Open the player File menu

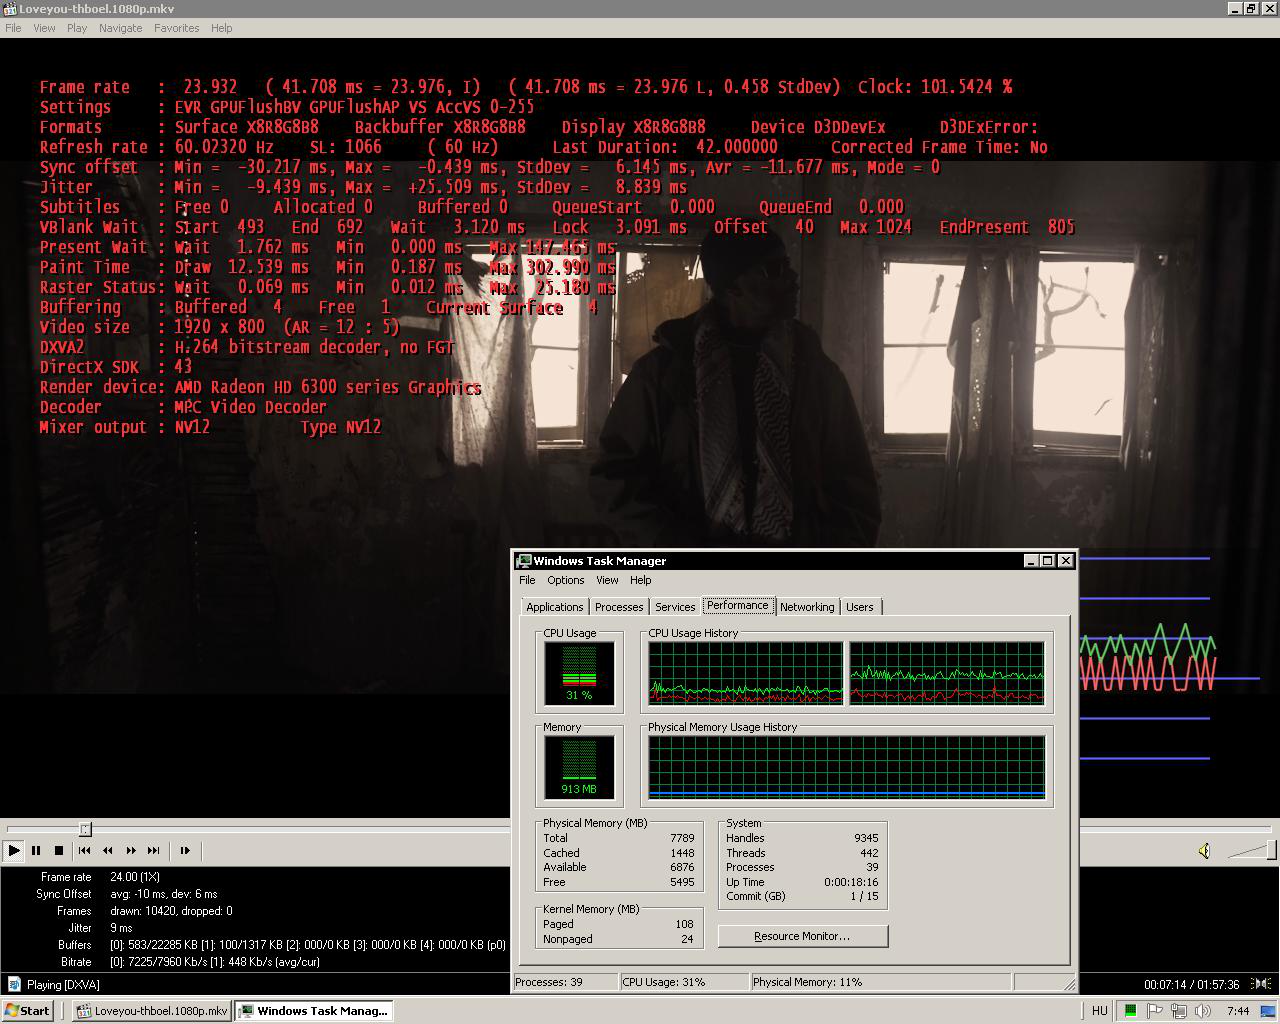pyautogui.click(x=13, y=28)
